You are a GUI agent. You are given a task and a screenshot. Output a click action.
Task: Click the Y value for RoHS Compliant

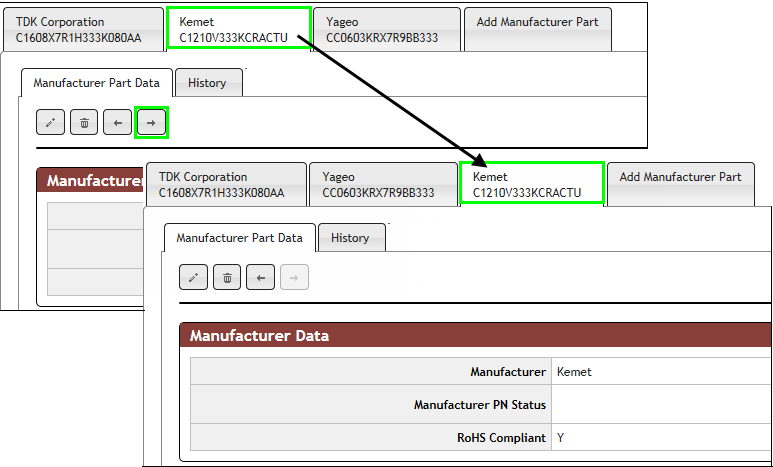pos(561,438)
